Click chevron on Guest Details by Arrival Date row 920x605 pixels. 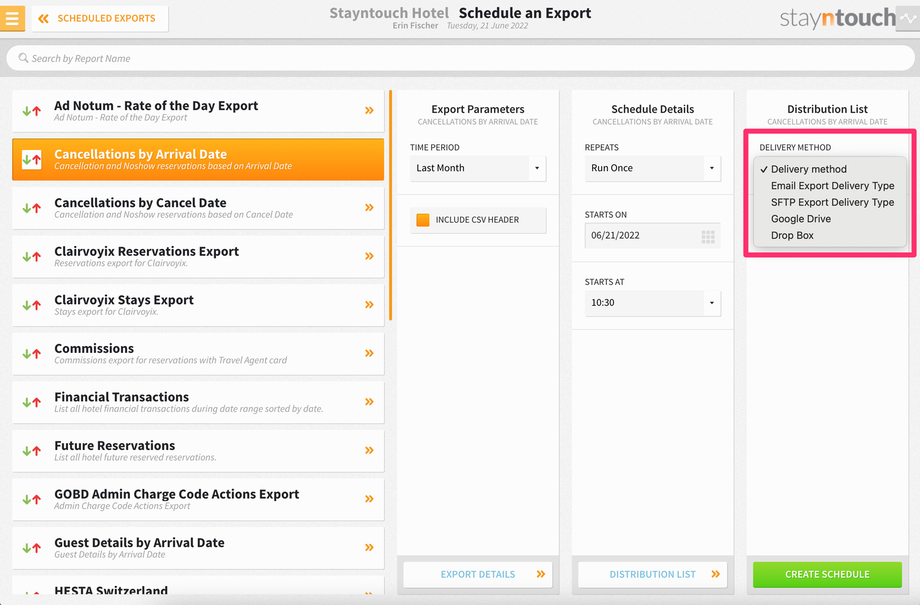(x=369, y=547)
